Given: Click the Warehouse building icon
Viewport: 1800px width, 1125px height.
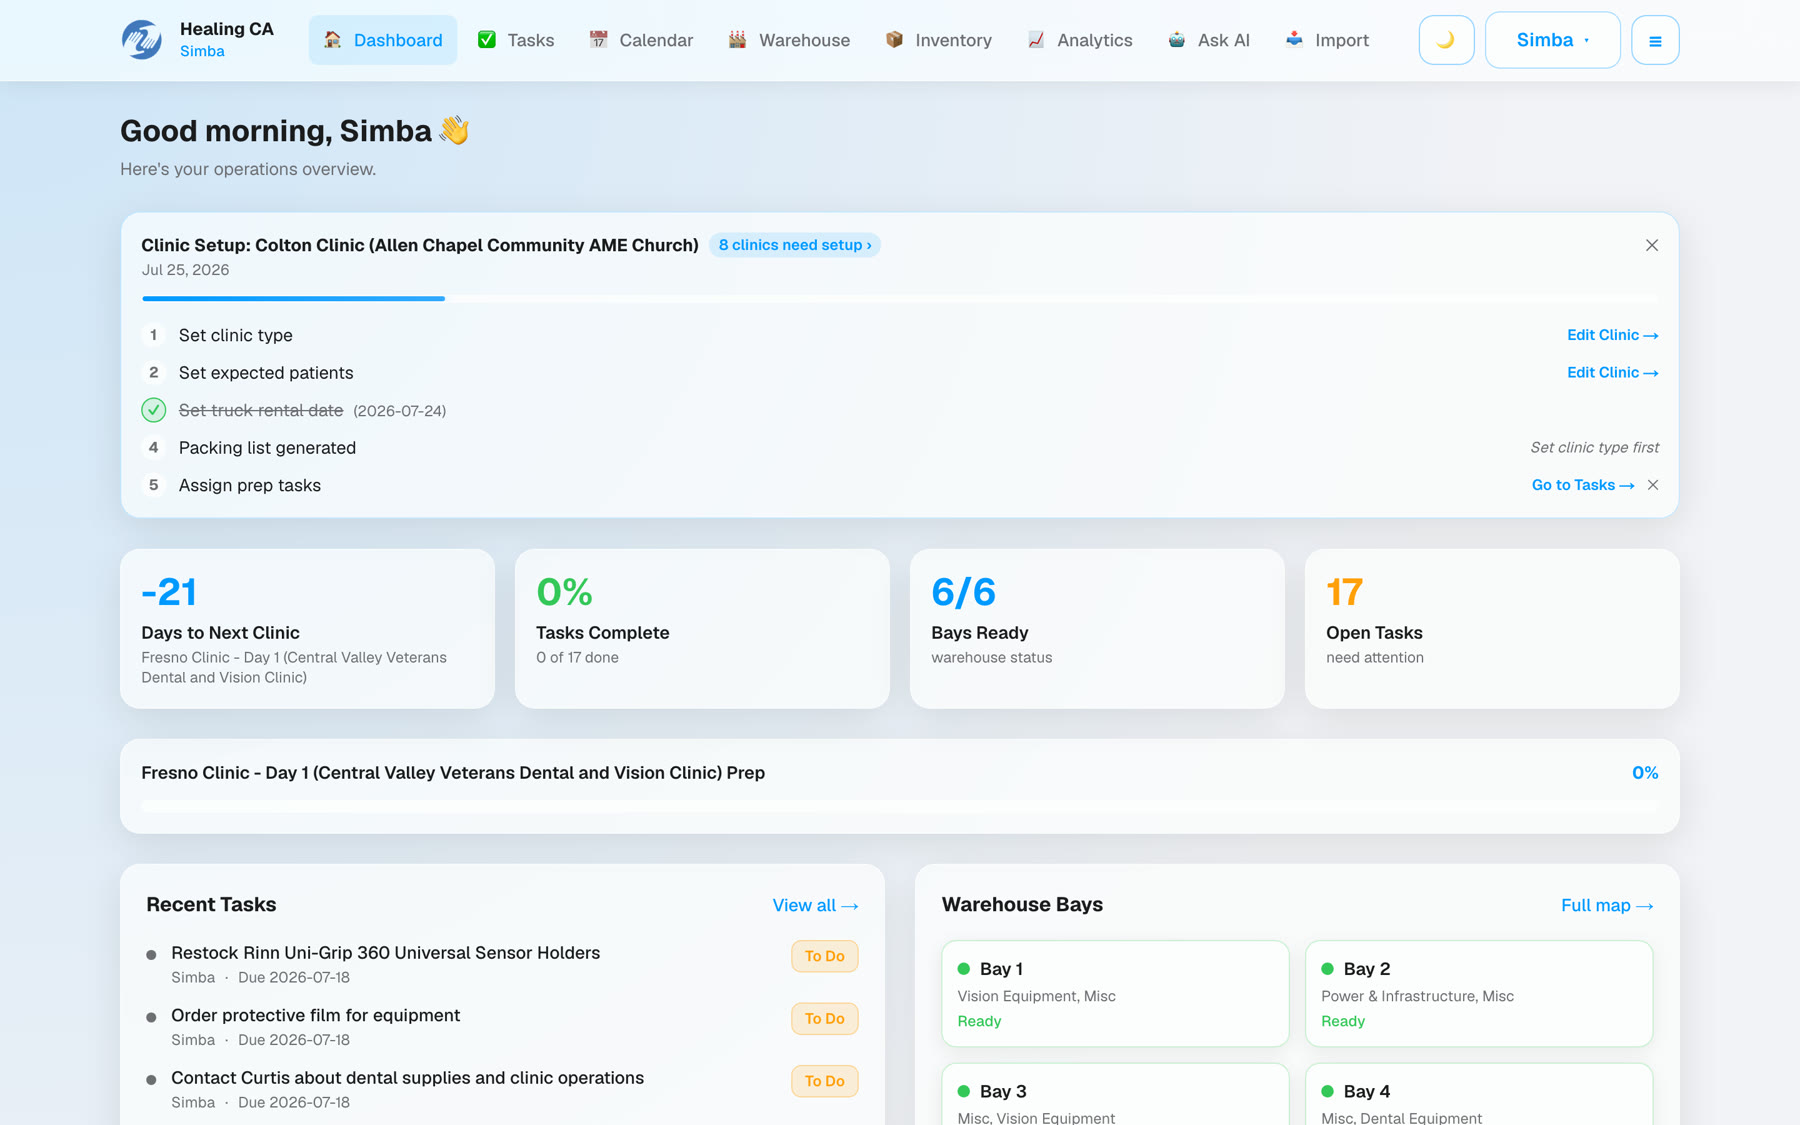Looking at the screenshot, I should [737, 40].
